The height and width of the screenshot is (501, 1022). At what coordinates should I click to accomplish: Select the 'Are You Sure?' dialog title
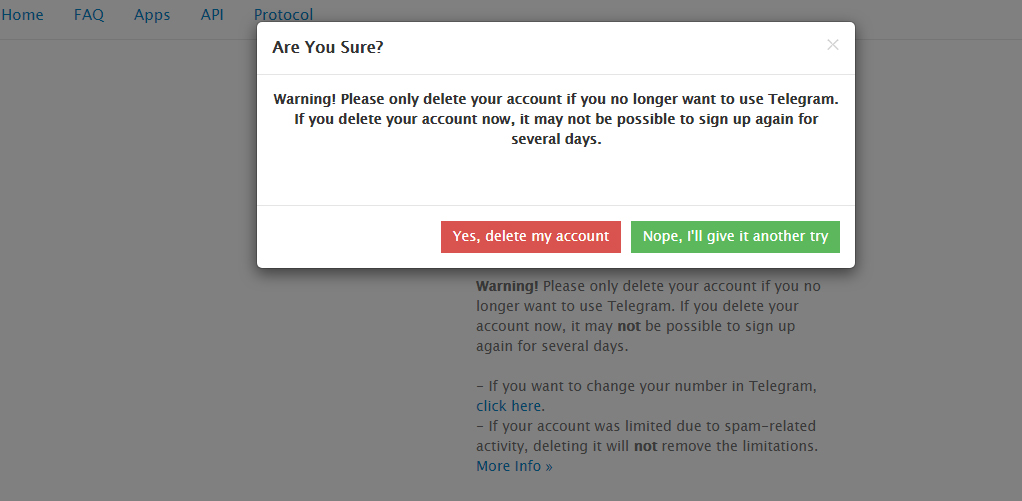327,48
